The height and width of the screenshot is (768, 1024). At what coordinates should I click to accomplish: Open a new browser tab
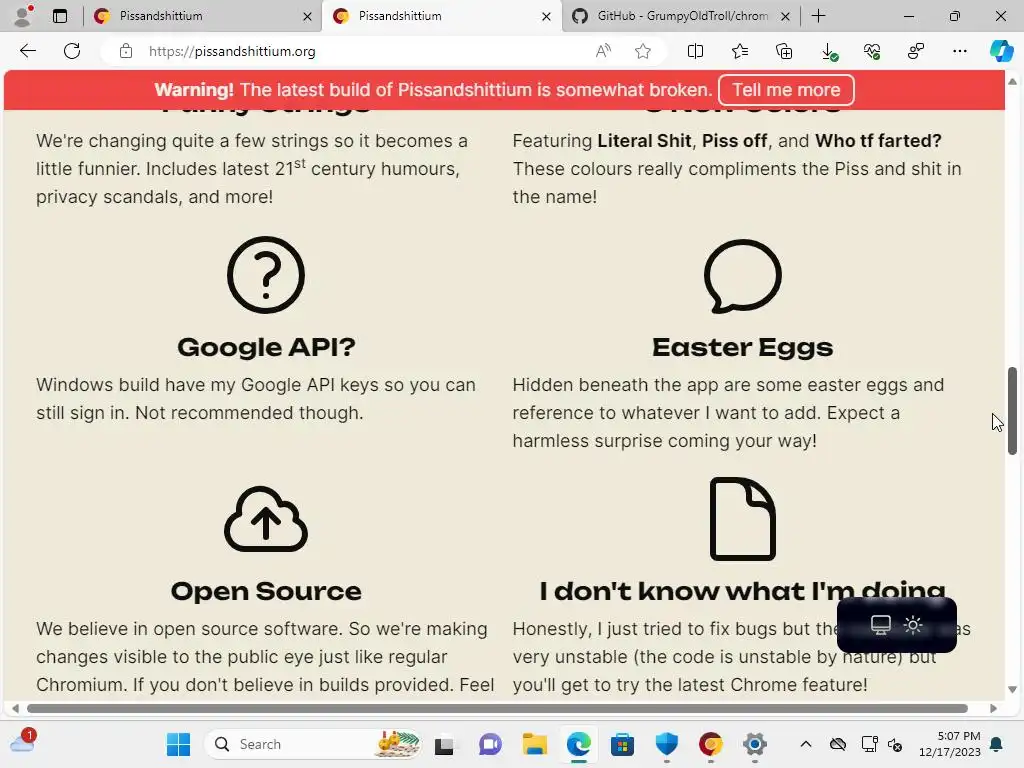(818, 16)
